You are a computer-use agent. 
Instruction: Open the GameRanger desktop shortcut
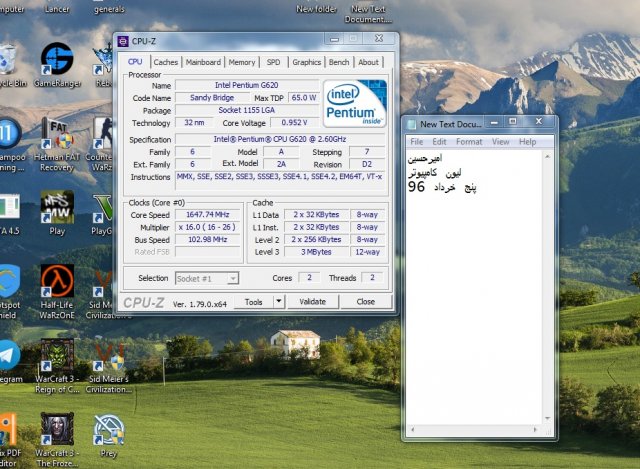coord(57,61)
